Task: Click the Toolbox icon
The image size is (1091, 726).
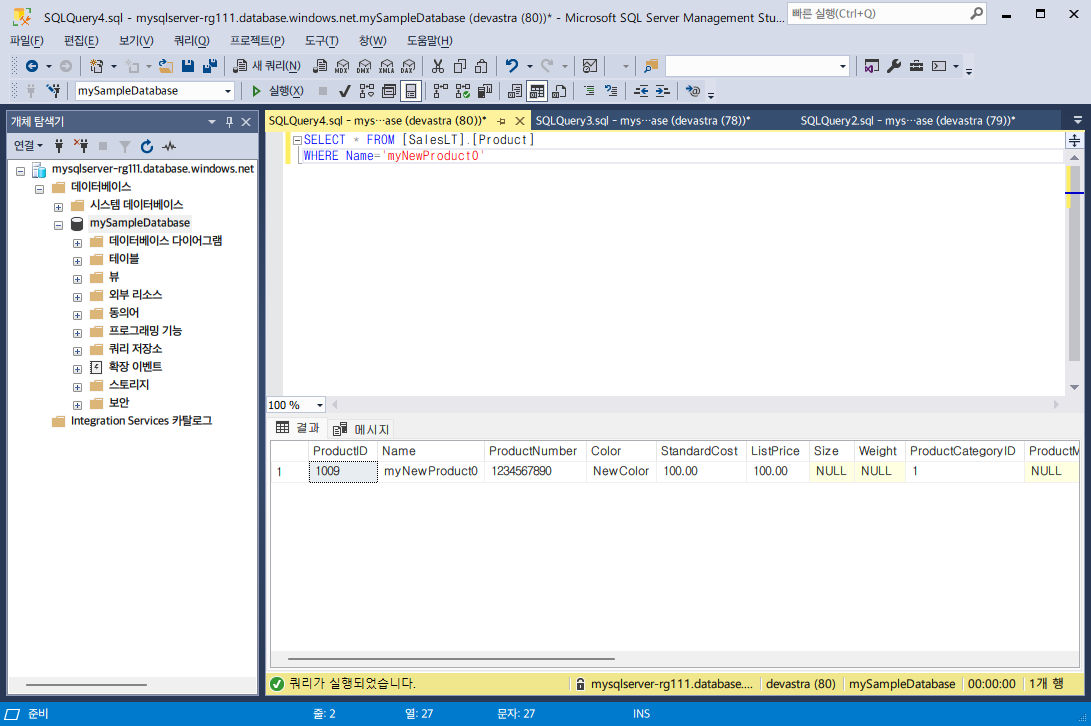Action: (916, 66)
